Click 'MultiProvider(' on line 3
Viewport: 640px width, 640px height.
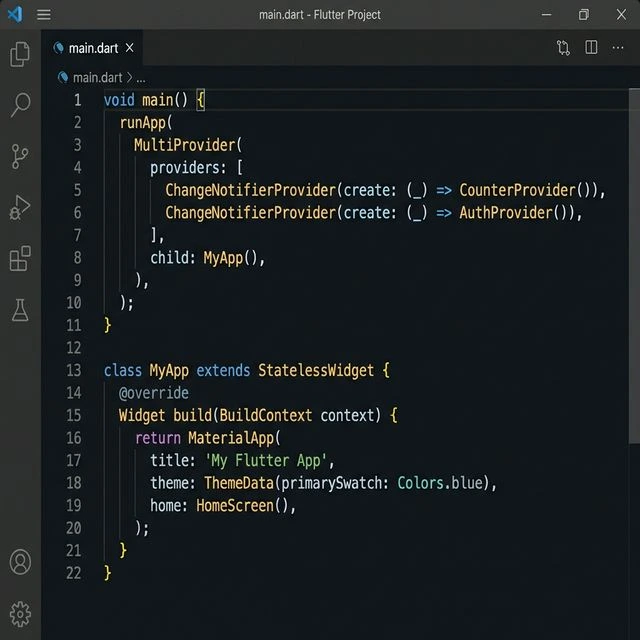point(188,145)
